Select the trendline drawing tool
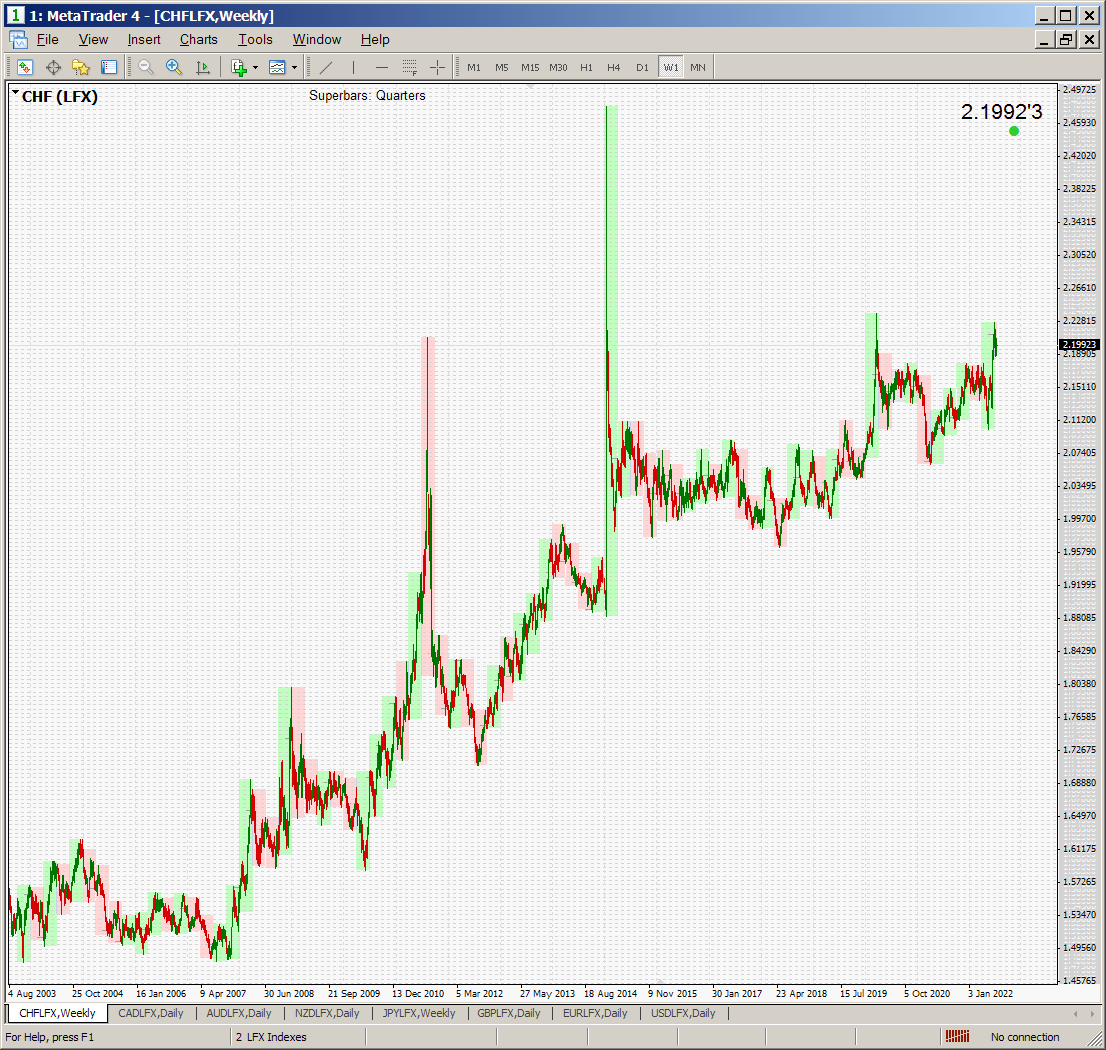This screenshot has height=1050, width=1106. tap(326, 67)
